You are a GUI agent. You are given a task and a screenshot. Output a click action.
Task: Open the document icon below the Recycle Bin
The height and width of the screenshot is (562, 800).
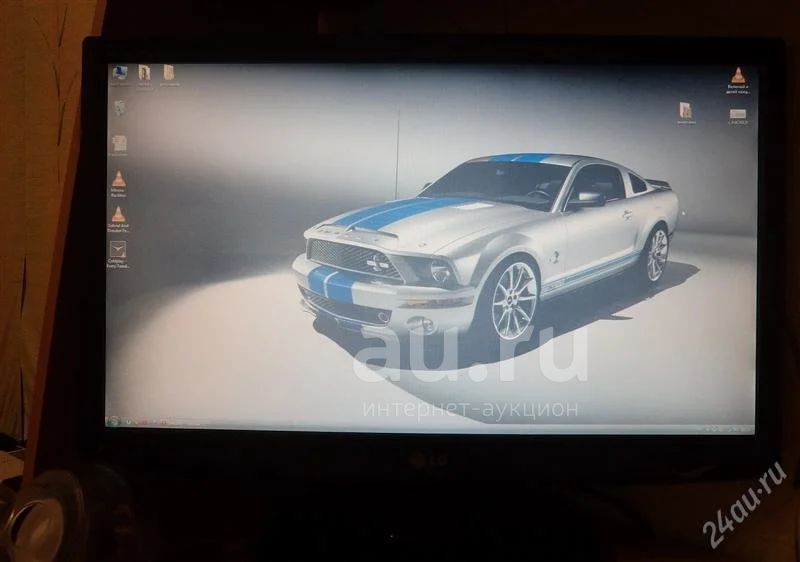click(119, 145)
